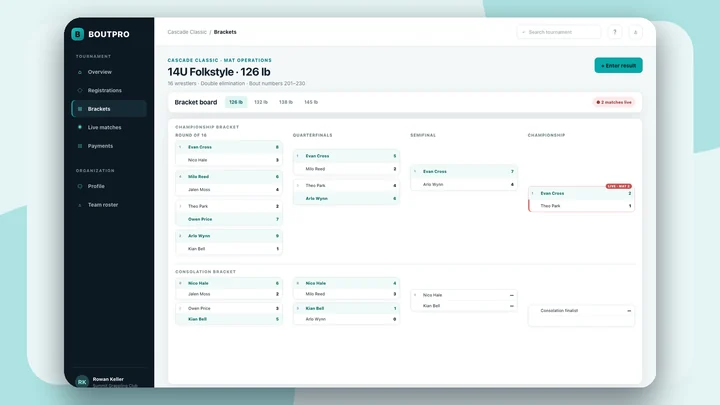Select Kian Bell in the Round of 16

229,249
